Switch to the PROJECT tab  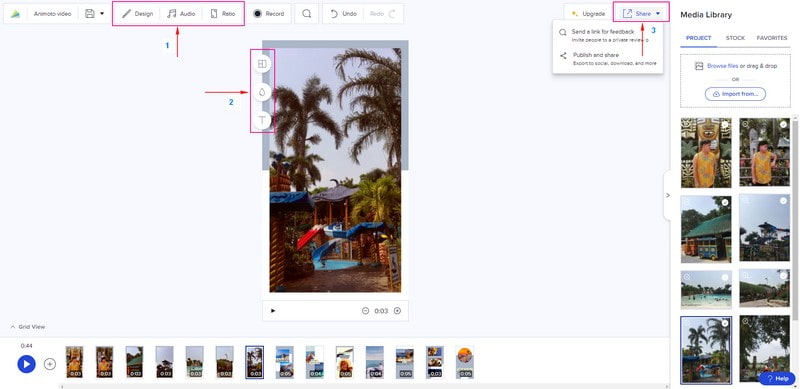pyautogui.click(x=698, y=38)
